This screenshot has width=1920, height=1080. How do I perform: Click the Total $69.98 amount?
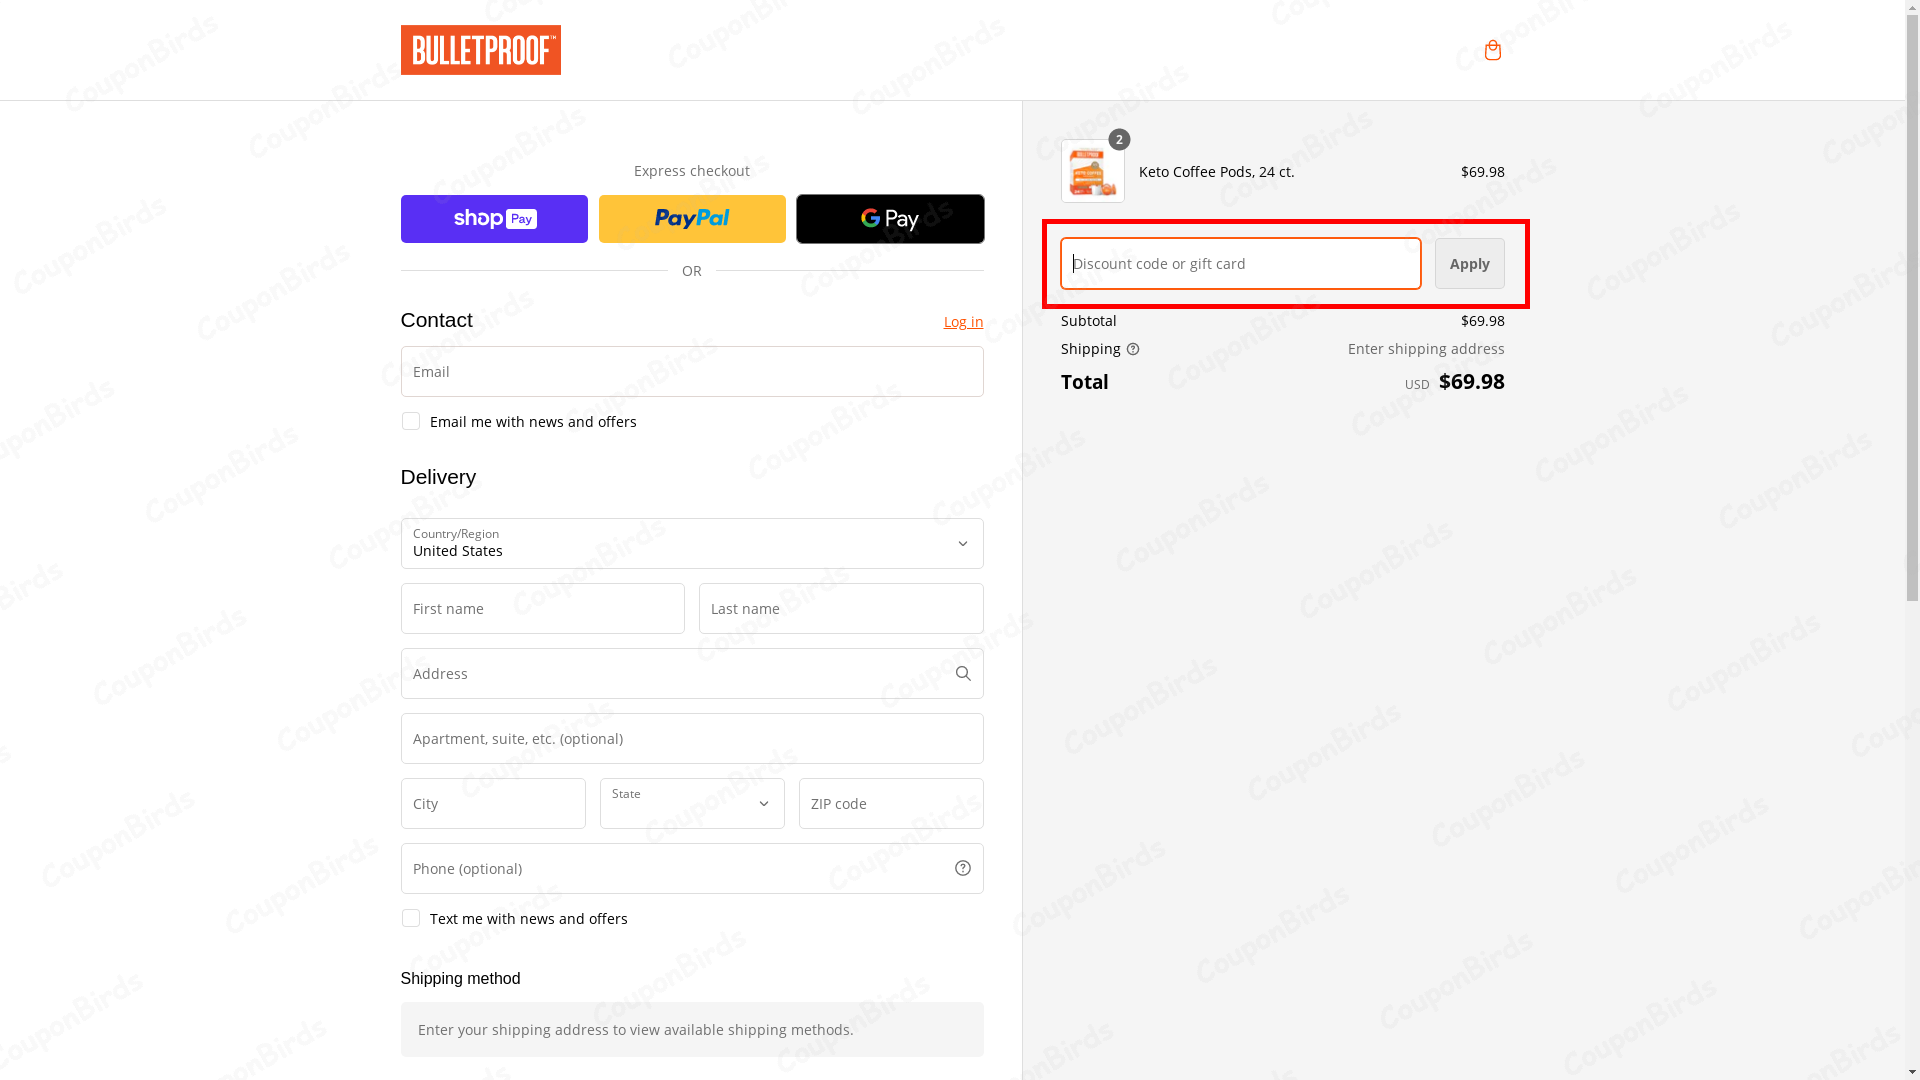pyautogui.click(x=1471, y=381)
